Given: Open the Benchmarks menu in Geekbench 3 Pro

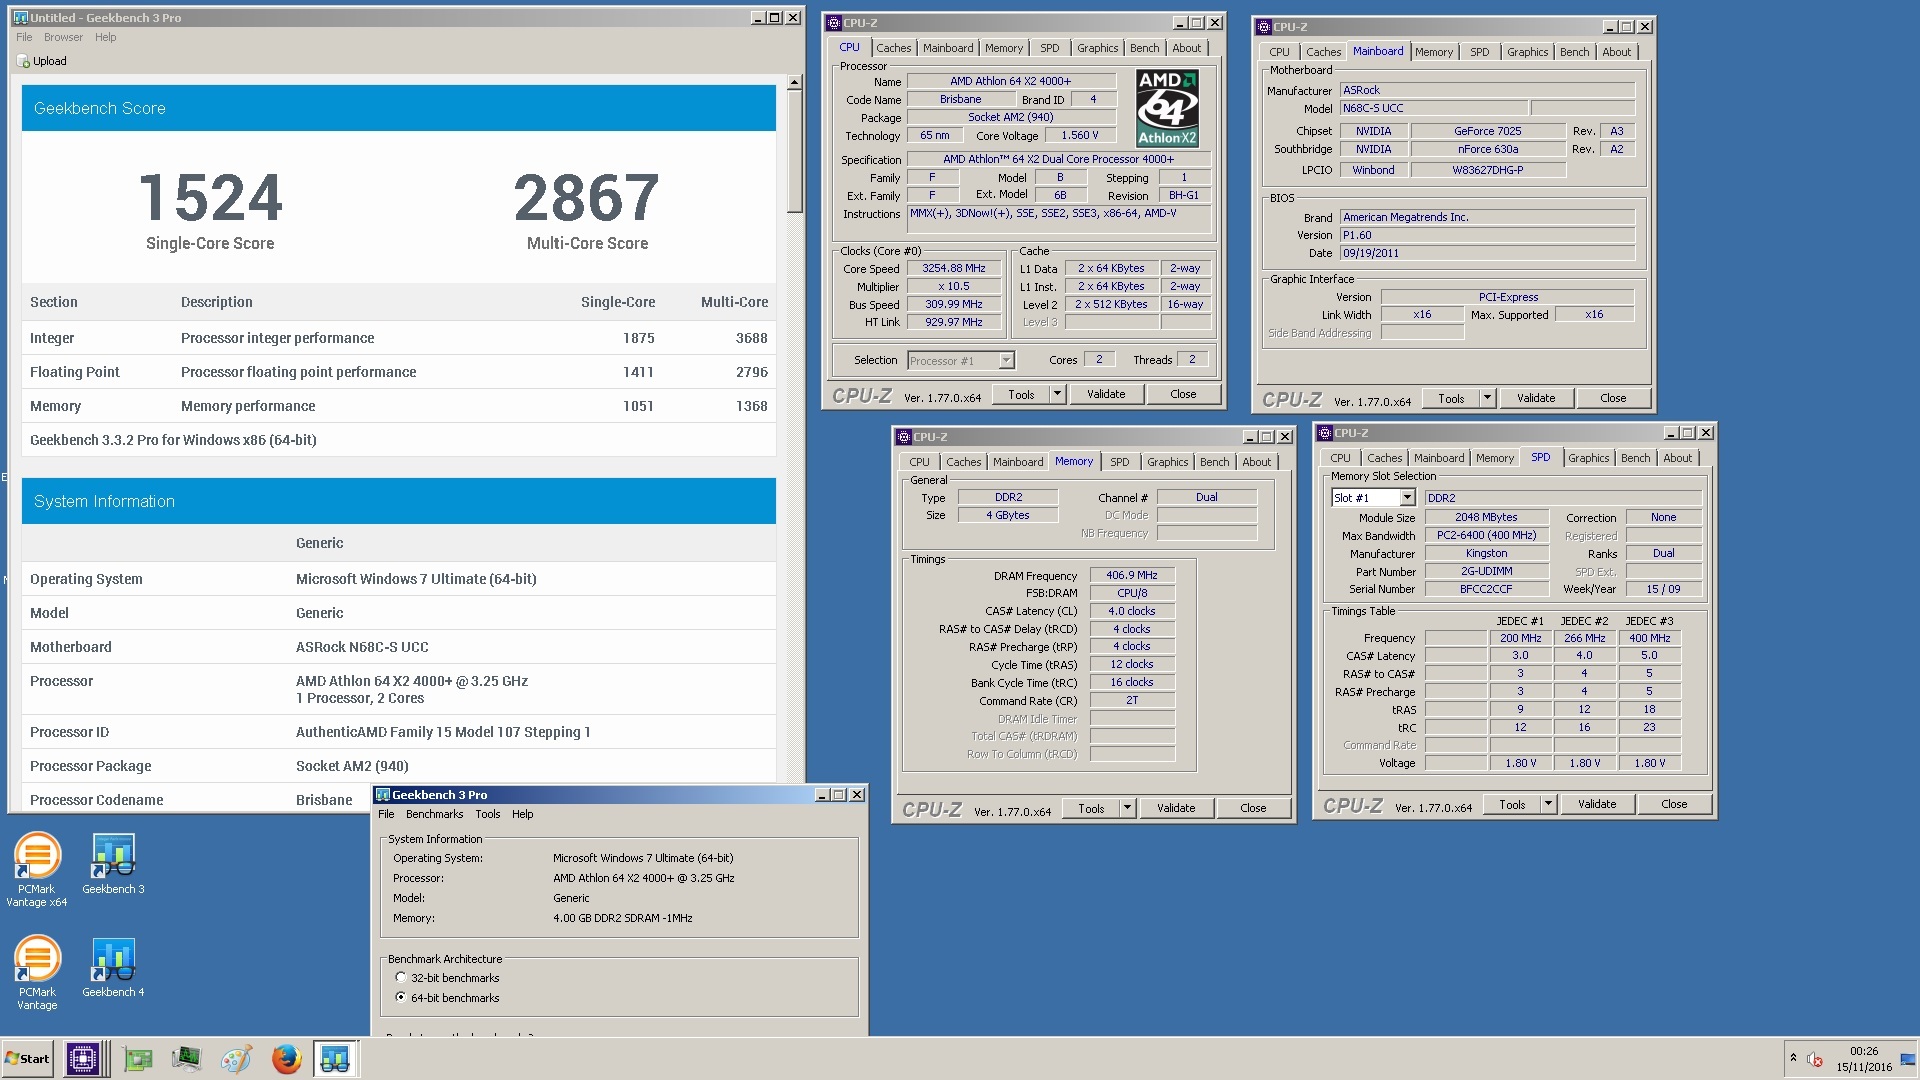Looking at the screenshot, I should coord(434,814).
